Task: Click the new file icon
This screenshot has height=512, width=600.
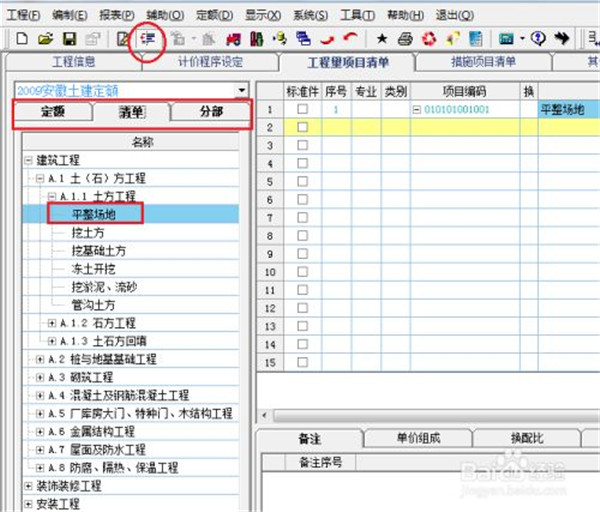Action: pos(22,39)
